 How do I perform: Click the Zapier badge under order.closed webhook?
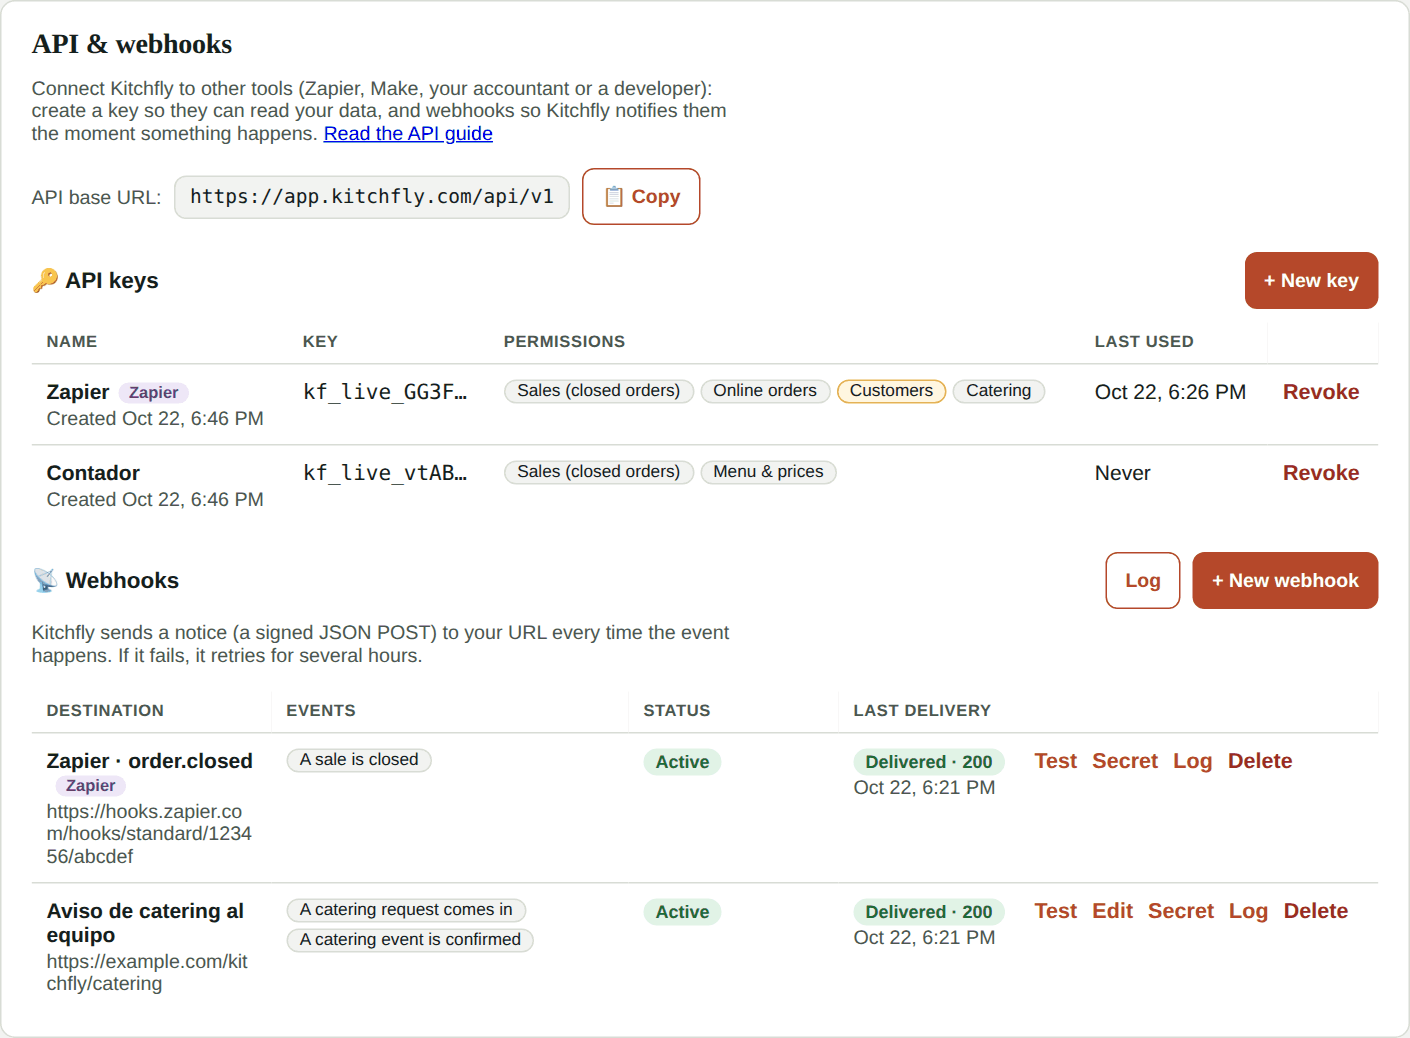90,786
